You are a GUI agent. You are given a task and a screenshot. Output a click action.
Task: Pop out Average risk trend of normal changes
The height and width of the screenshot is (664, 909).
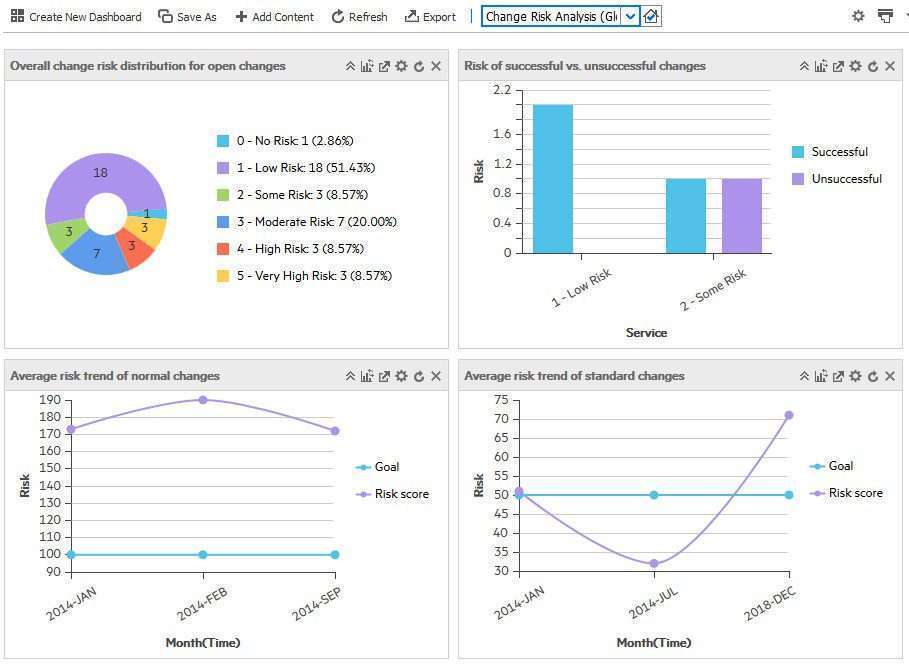pos(384,376)
